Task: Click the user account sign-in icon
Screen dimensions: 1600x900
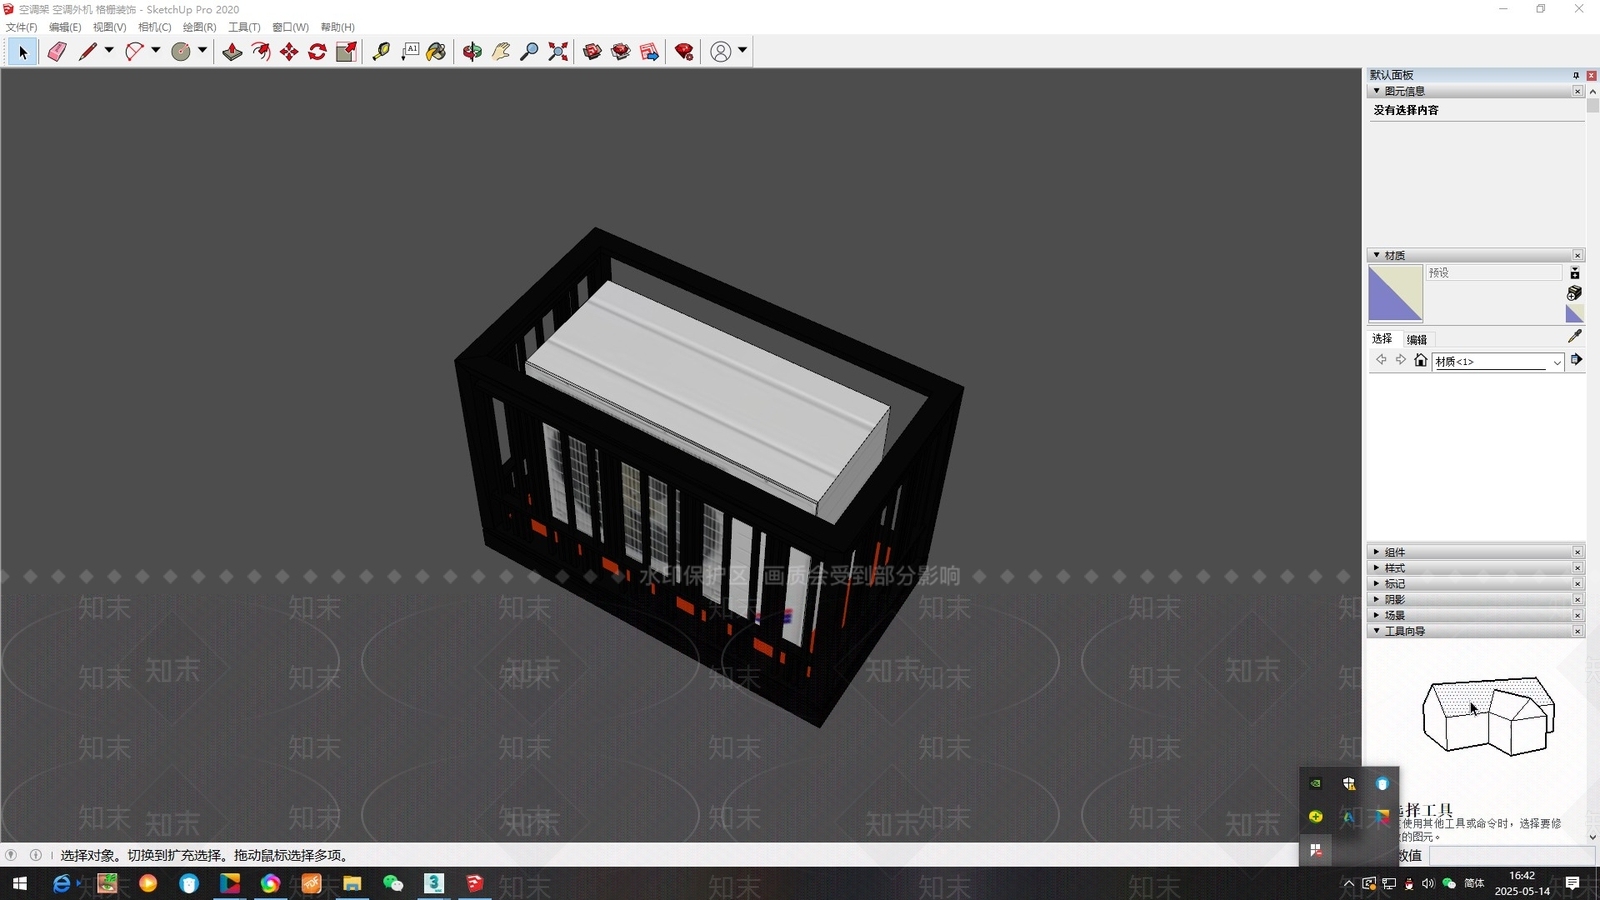Action: tap(720, 52)
